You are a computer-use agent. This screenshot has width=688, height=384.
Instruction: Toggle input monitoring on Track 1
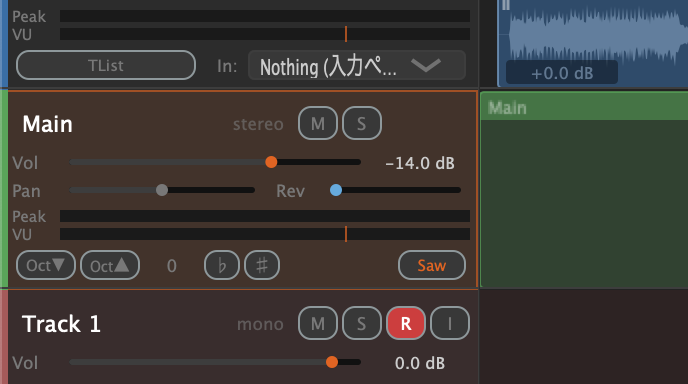point(450,323)
